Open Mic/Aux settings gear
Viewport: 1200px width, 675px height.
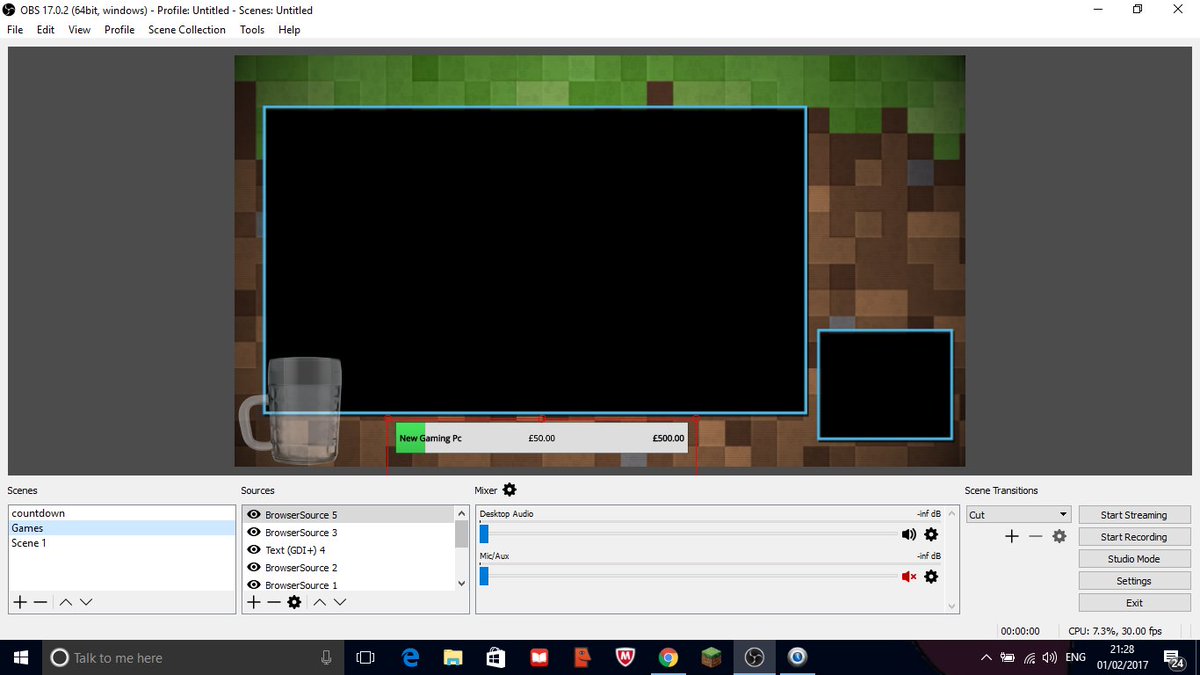coord(931,577)
